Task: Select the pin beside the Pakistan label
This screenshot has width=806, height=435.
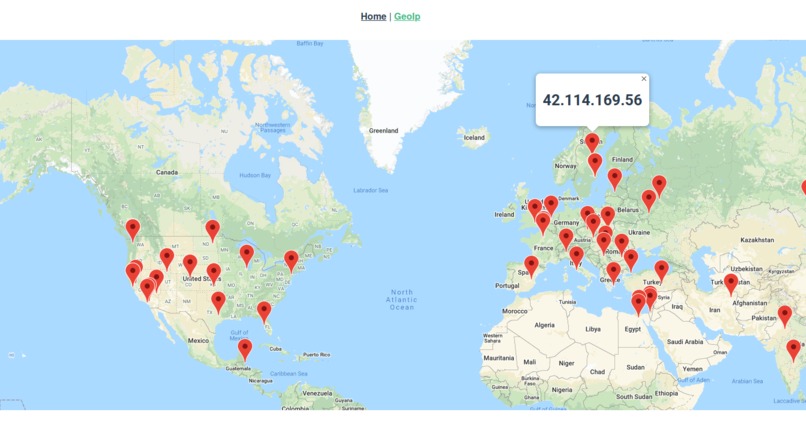Action: tap(785, 316)
